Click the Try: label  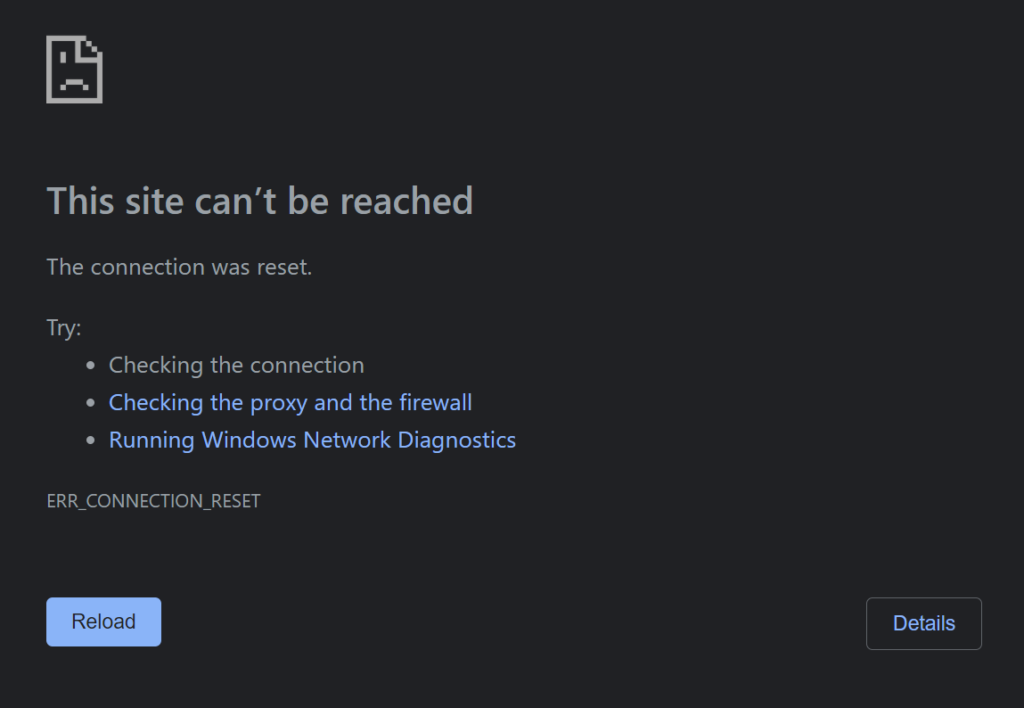pyautogui.click(x=64, y=327)
